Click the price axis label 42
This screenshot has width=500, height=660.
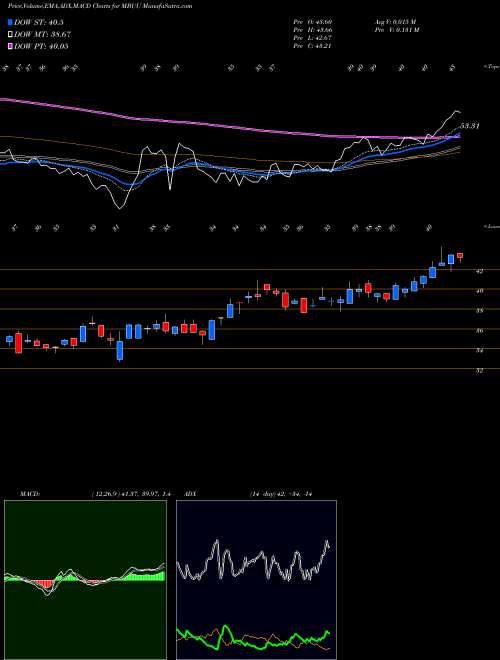(479, 271)
